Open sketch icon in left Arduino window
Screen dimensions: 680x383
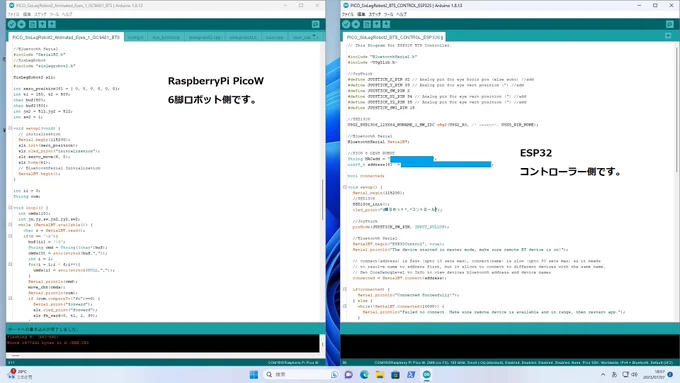(42, 24)
